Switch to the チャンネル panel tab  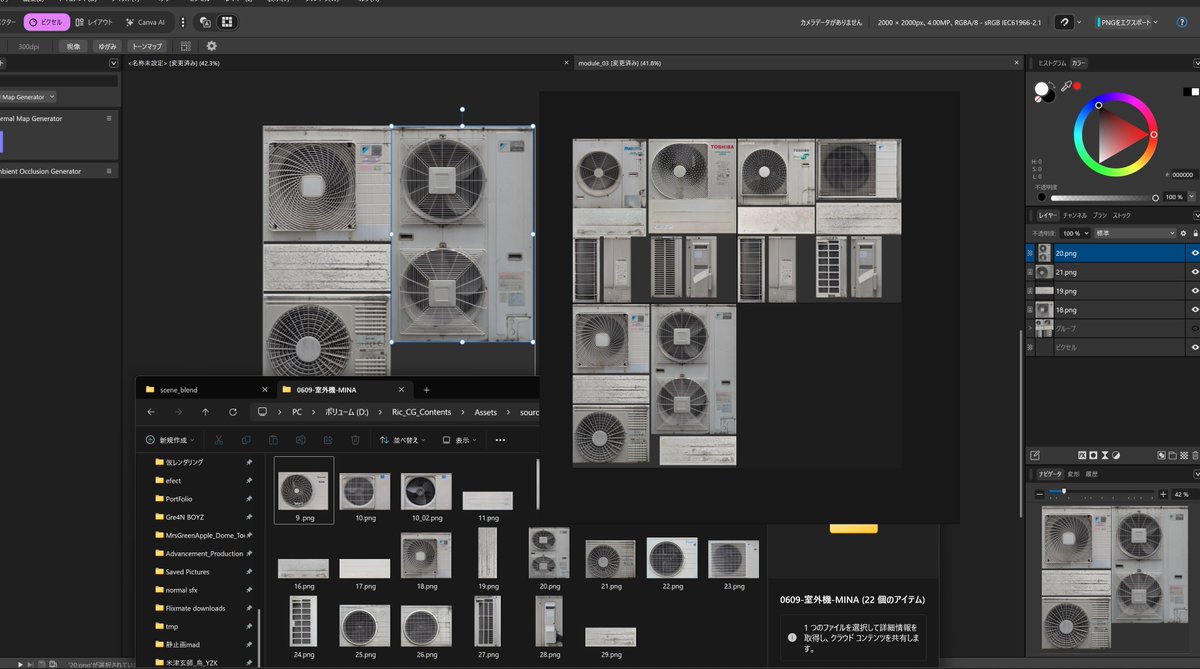1075,215
